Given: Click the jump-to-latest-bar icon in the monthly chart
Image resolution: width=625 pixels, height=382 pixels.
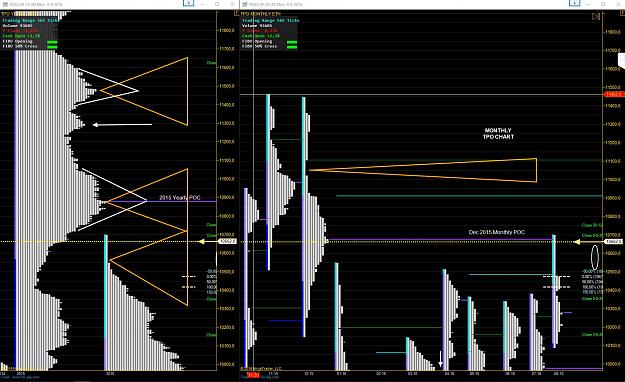Looking at the screenshot, I should click(596, 16).
